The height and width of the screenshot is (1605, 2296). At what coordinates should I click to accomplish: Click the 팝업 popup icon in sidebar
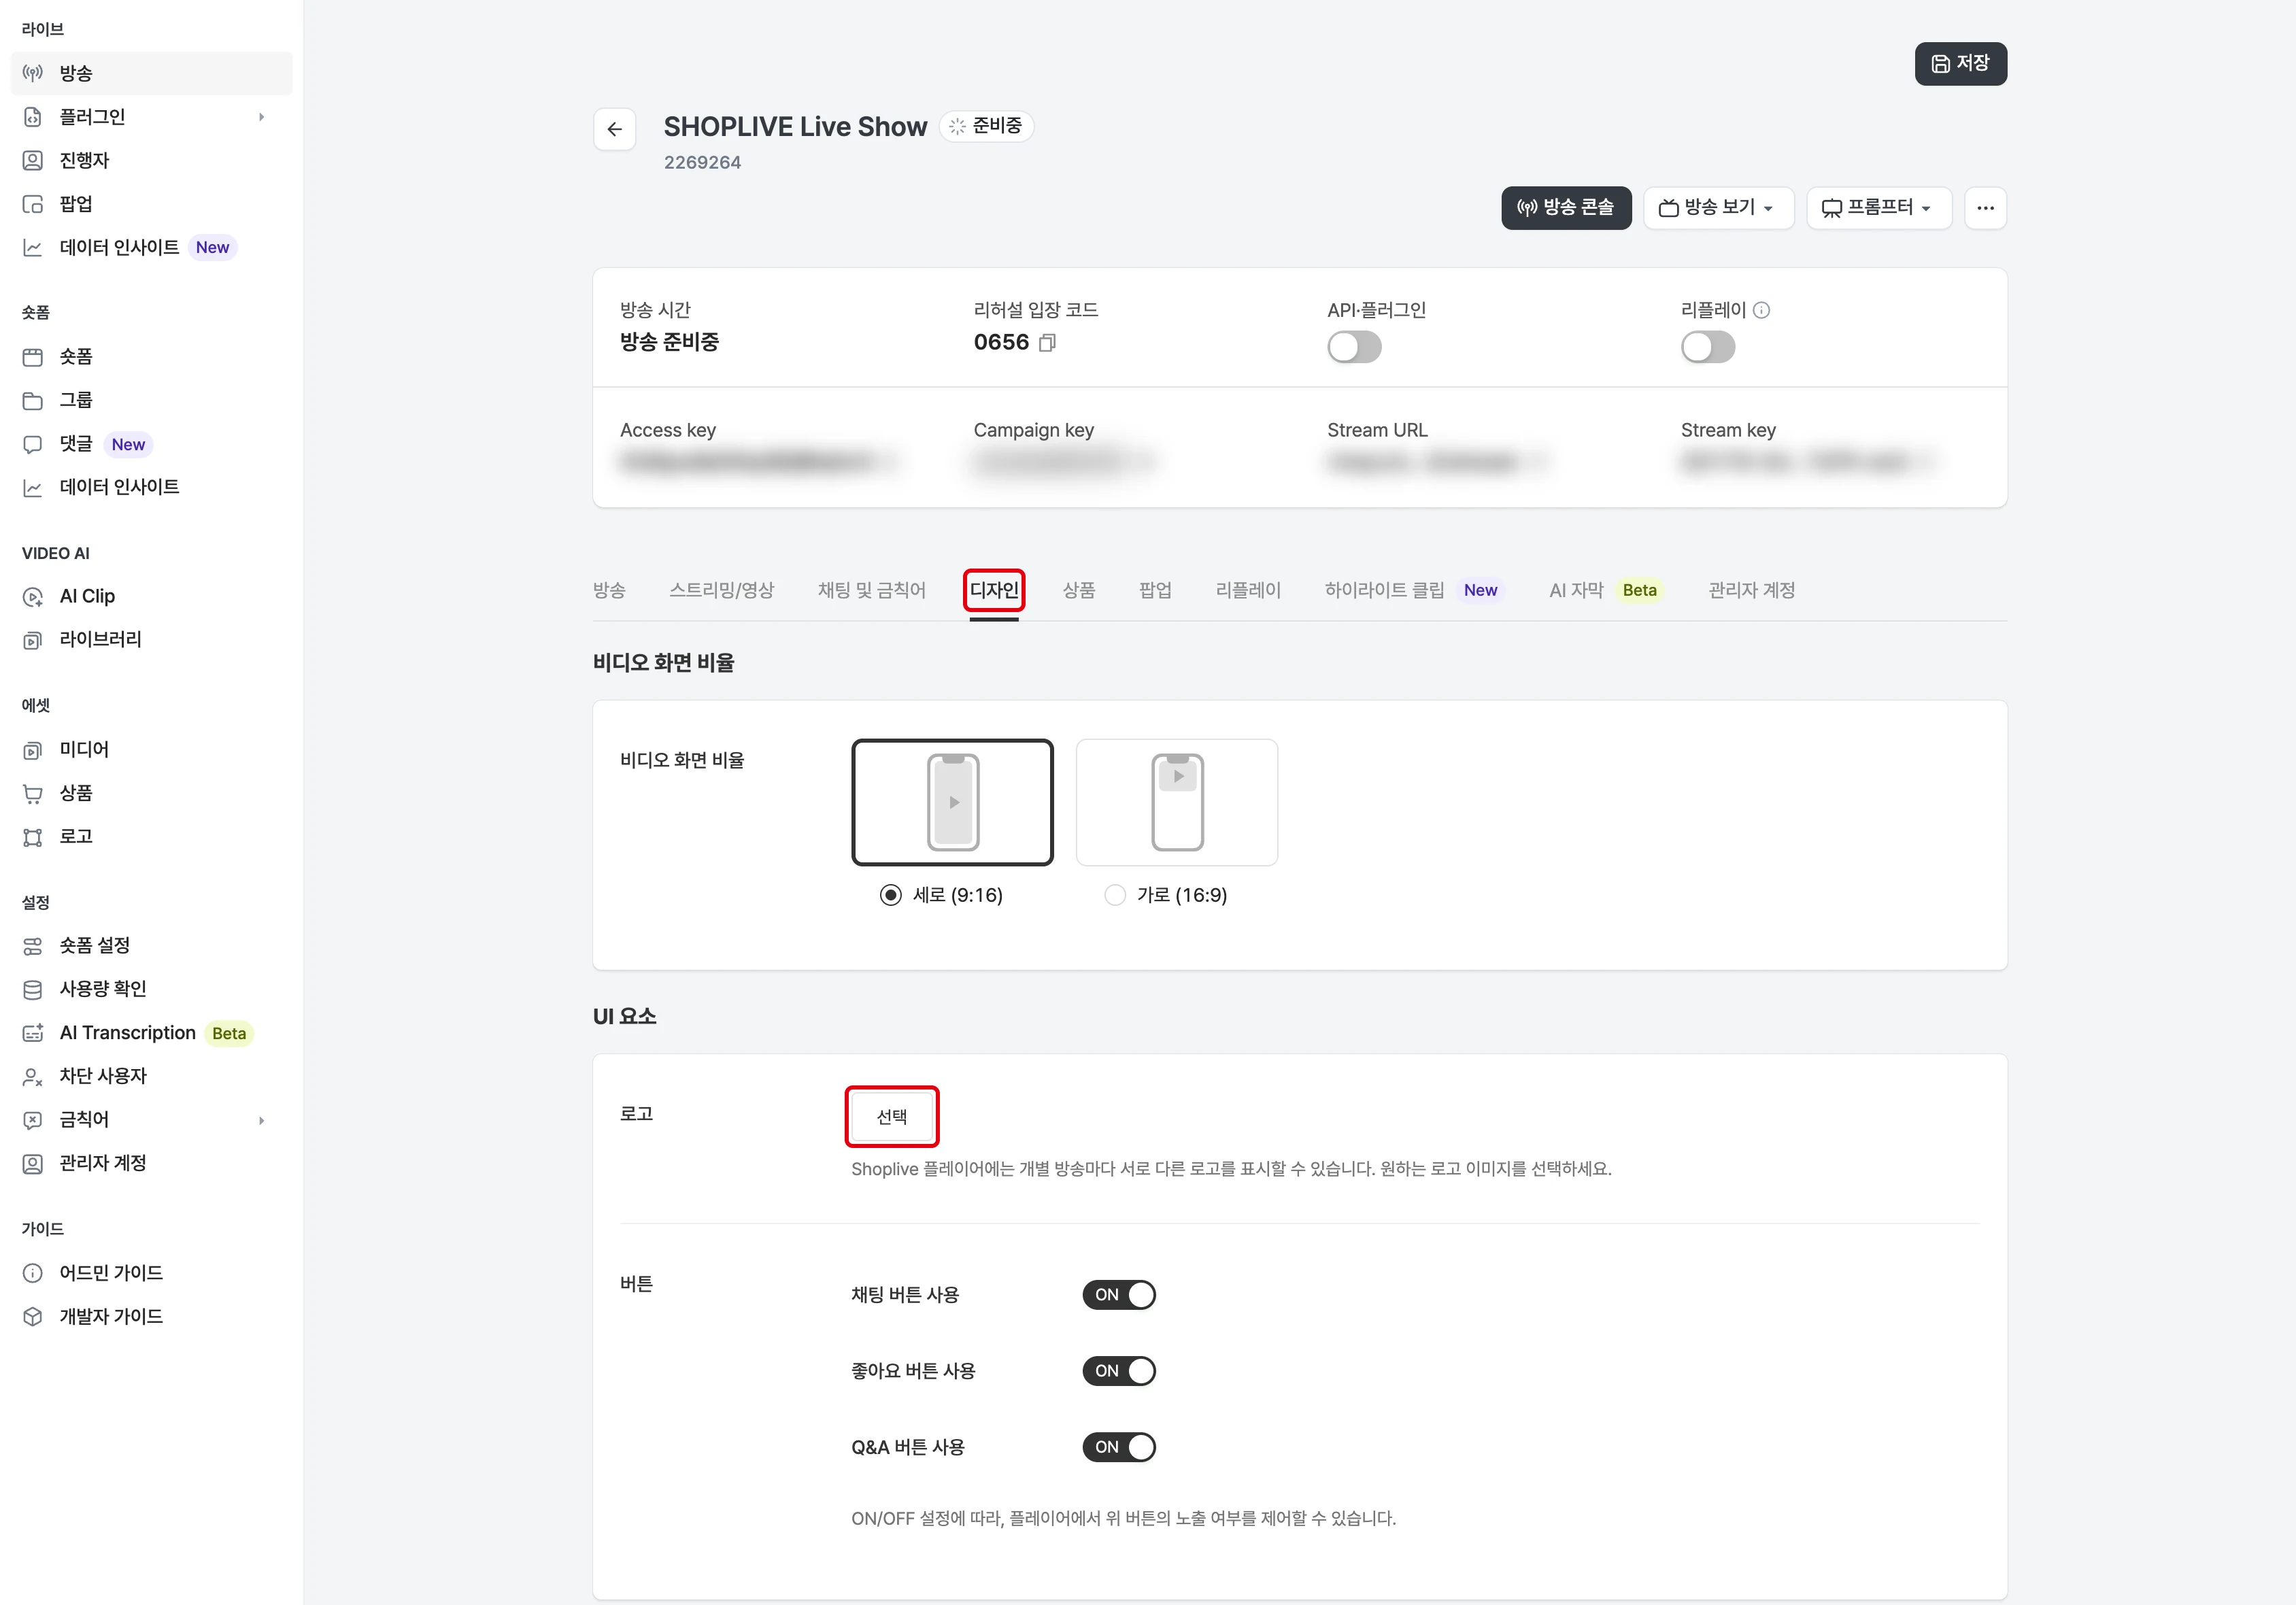(33, 204)
